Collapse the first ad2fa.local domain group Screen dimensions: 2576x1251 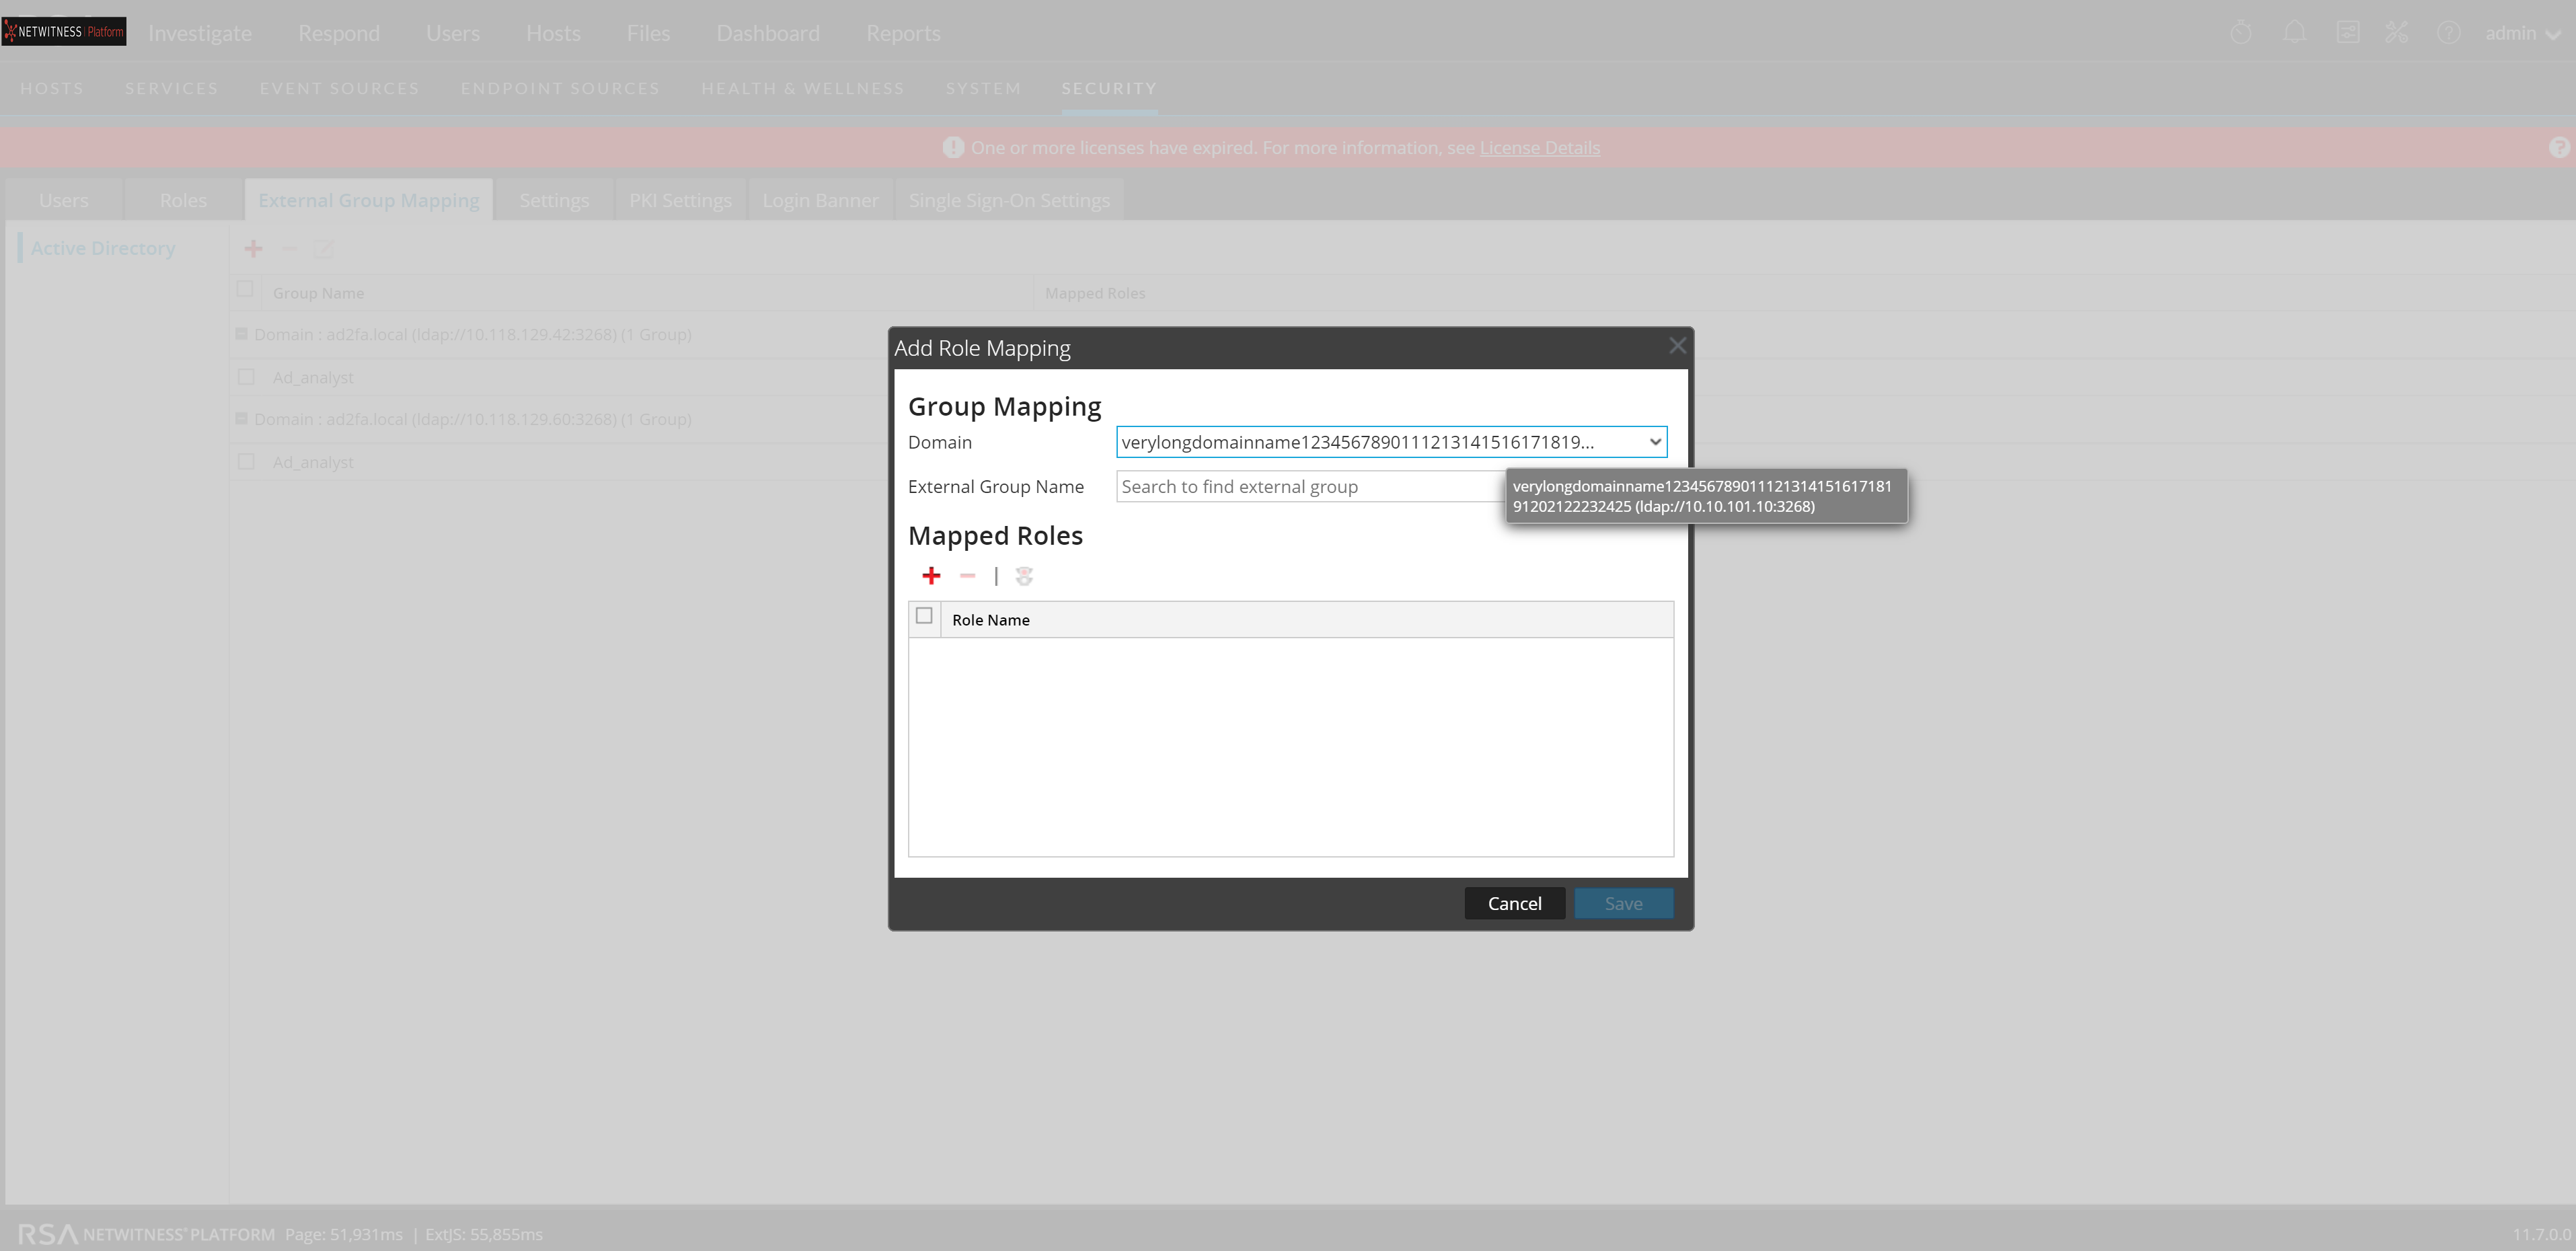[241, 334]
